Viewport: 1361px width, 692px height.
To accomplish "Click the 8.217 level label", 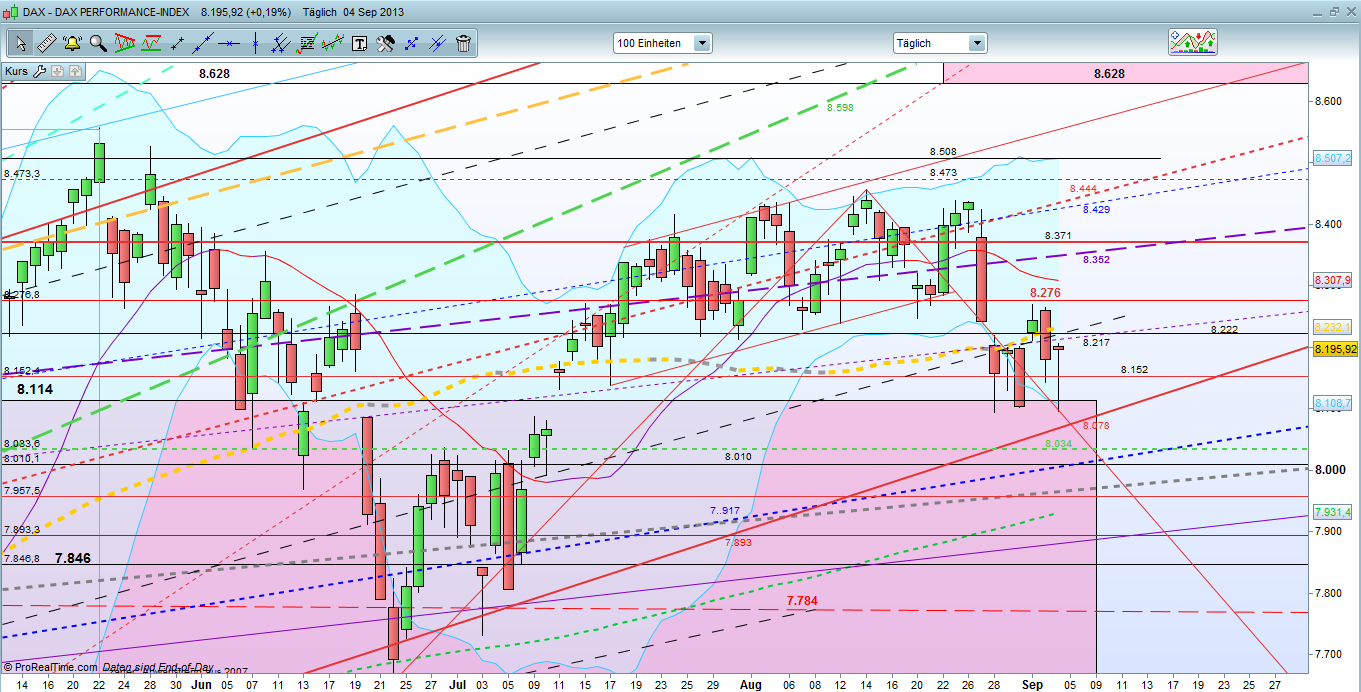I will pos(1097,342).
